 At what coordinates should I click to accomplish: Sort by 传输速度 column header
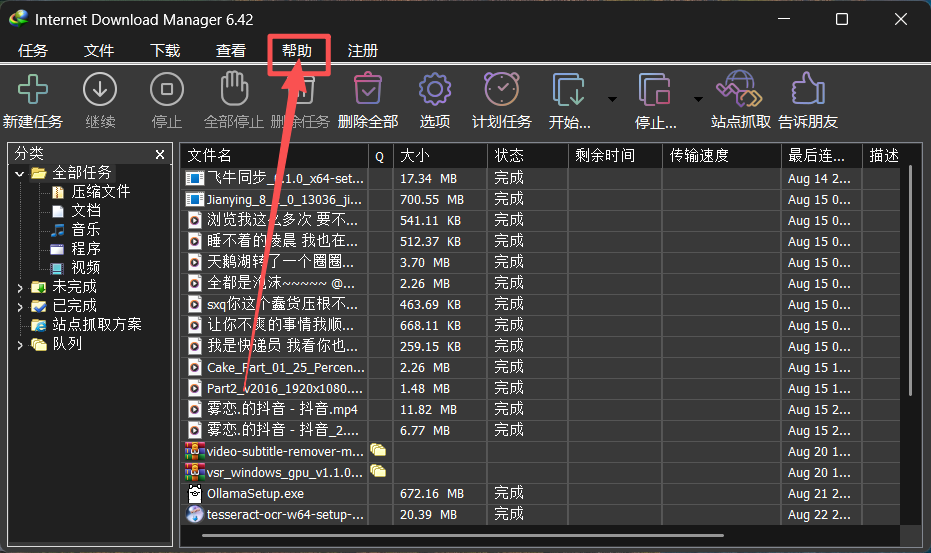pos(721,156)
